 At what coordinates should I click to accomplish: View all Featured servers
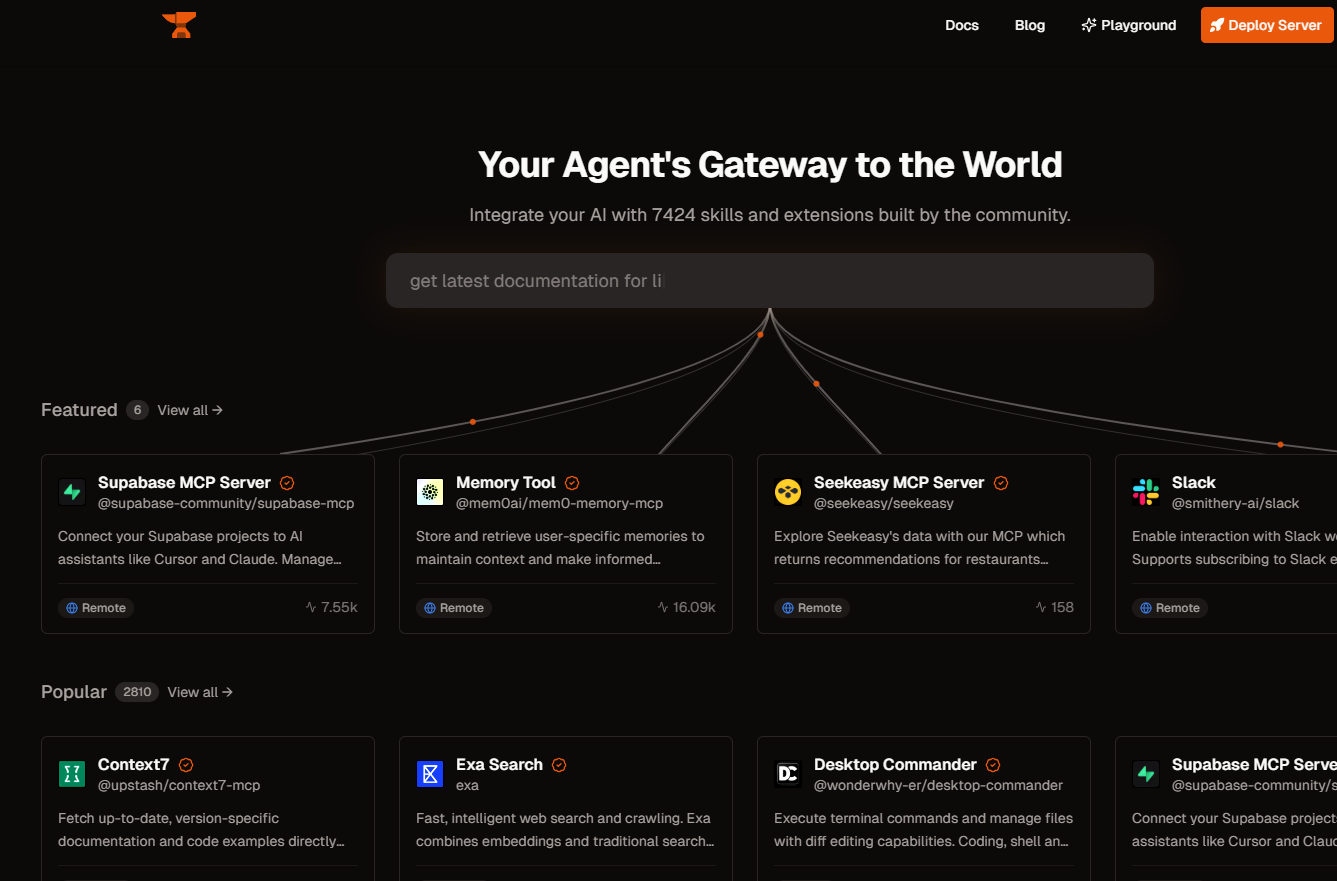(190, 410)
